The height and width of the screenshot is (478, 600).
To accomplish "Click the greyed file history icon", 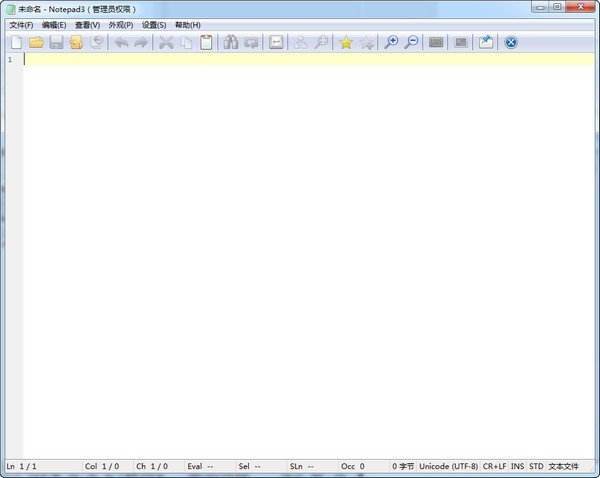I will click(x=97, y=42).
